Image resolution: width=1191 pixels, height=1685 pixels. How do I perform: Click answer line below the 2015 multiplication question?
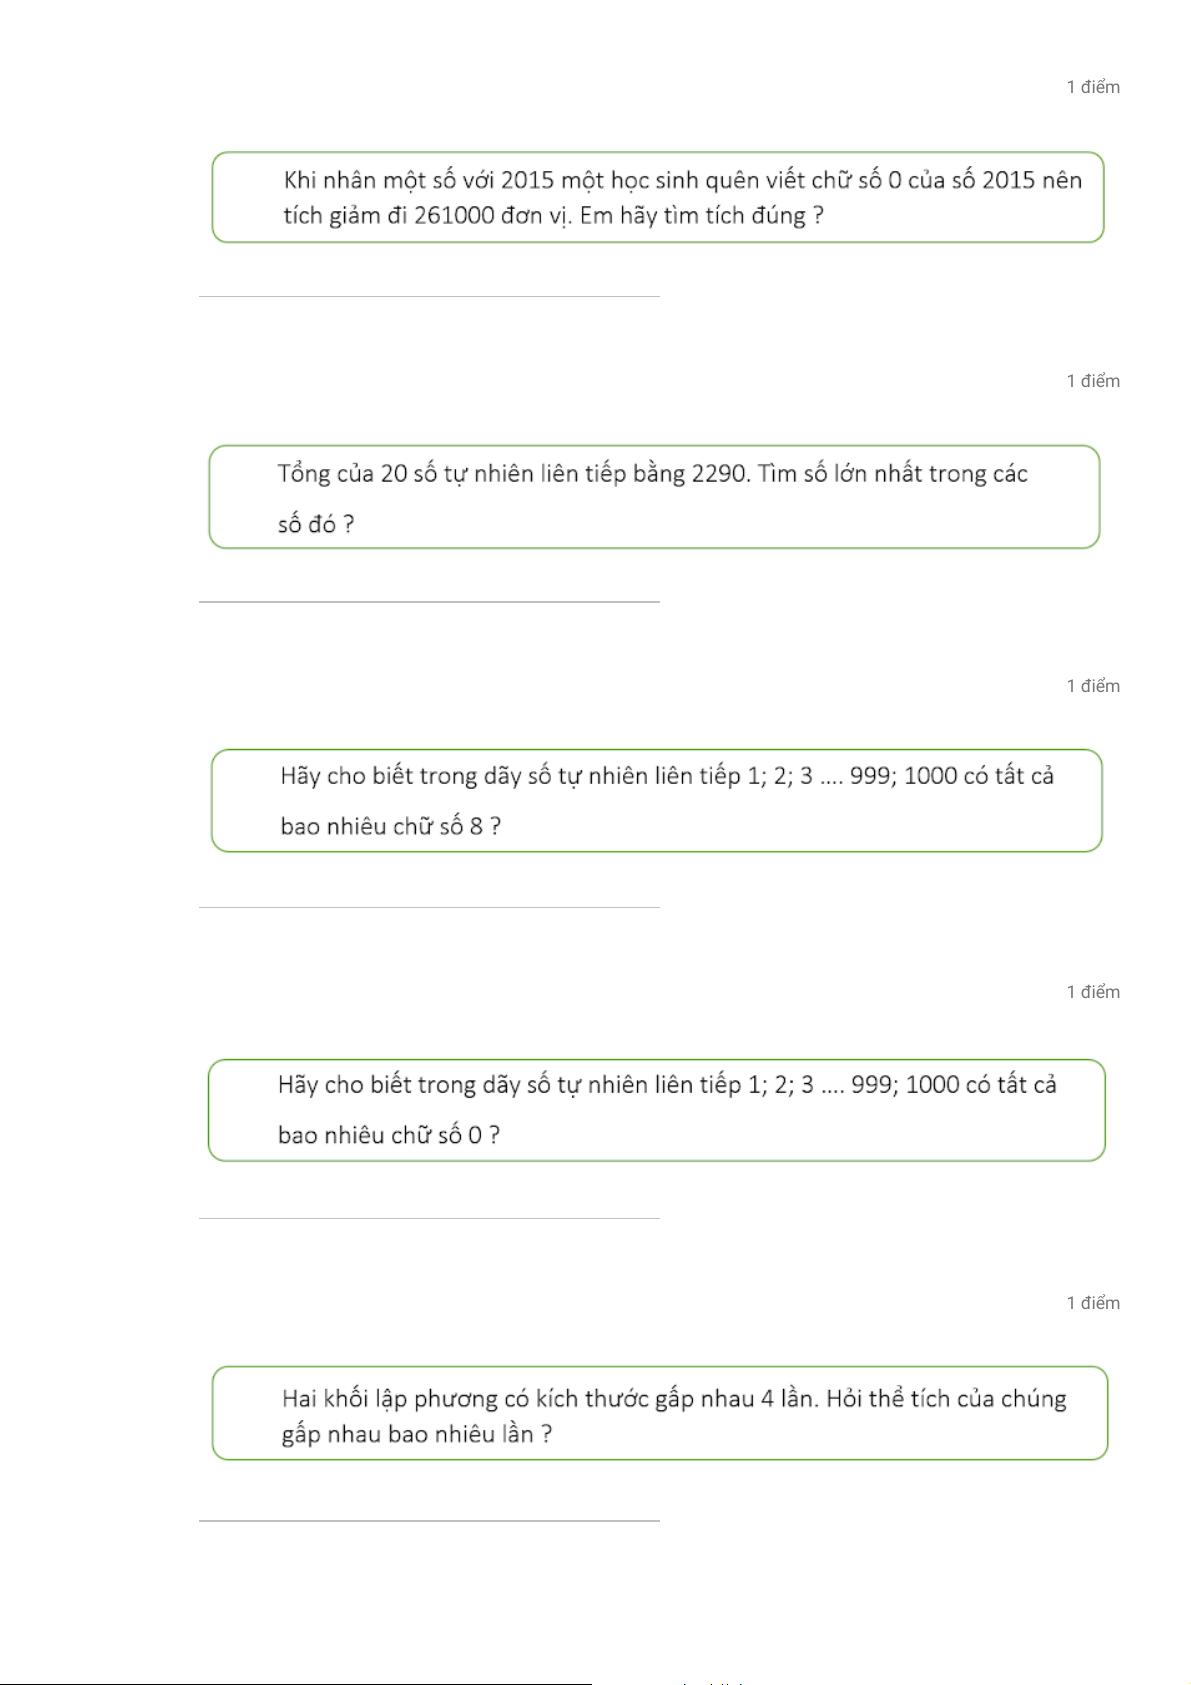tap(429, 296)
